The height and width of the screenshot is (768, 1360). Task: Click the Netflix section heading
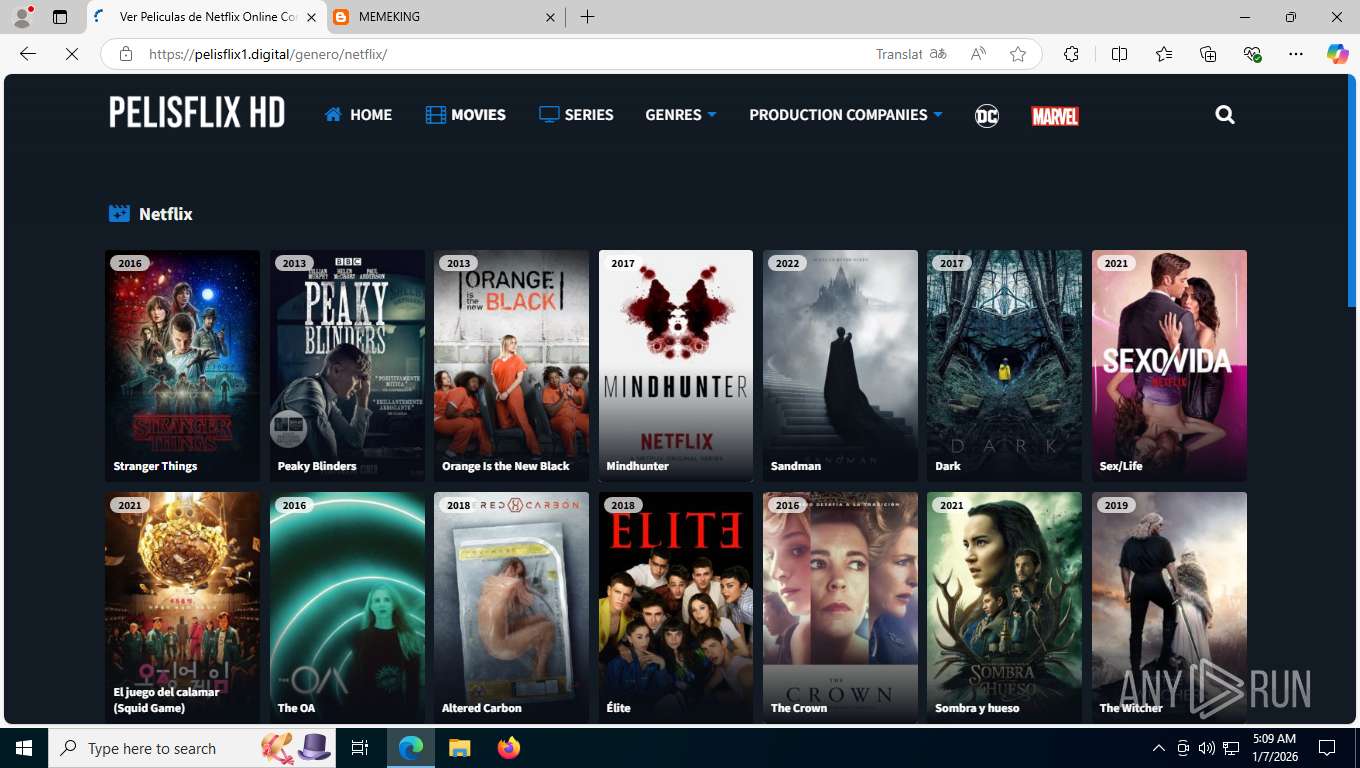151,214
